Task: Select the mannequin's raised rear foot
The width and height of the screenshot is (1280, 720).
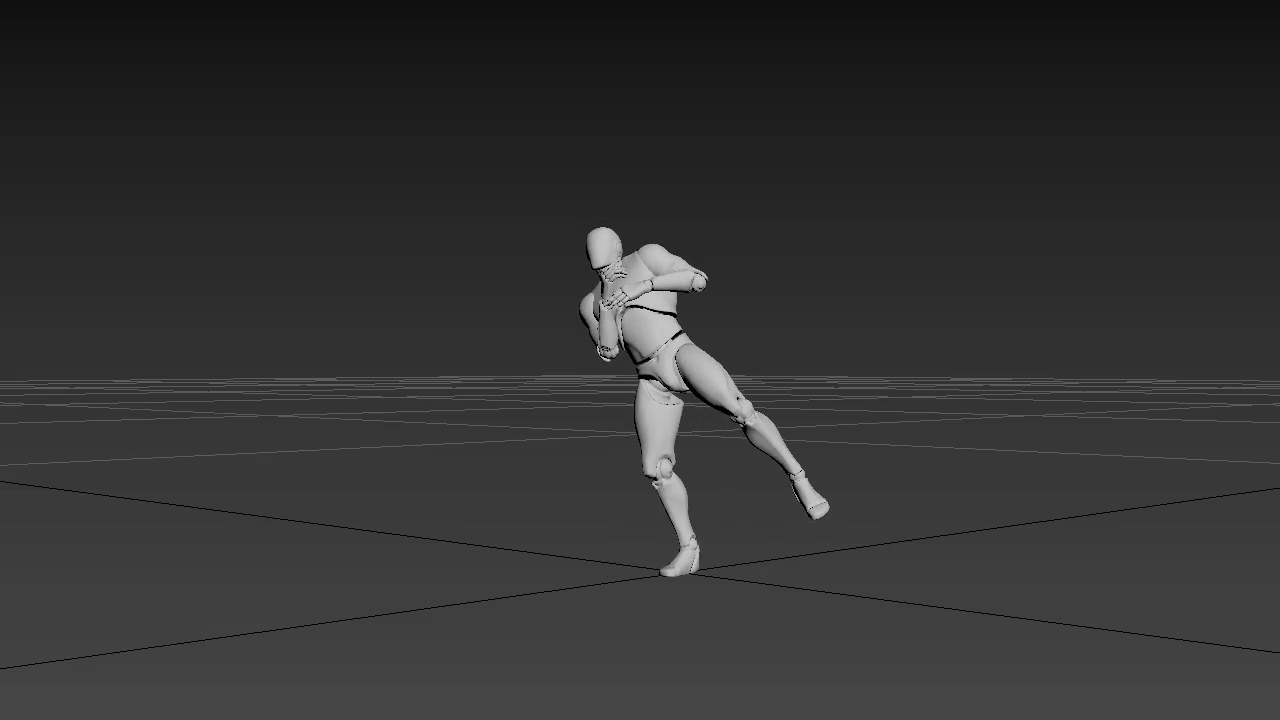Action: (x=810, y=497)
